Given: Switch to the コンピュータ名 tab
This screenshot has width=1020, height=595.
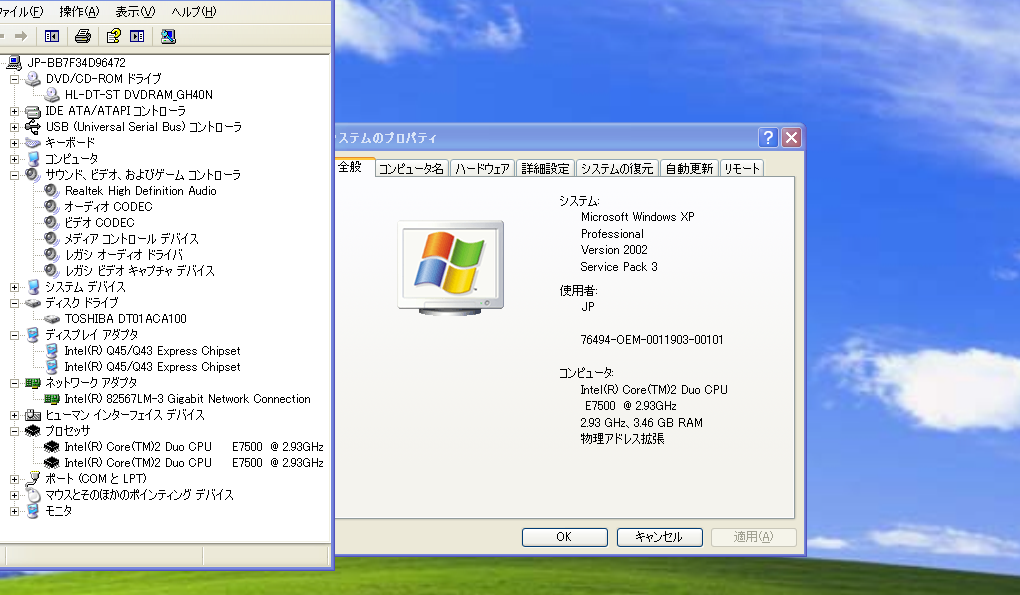Looking at the screenshot, I should (x=411, y=168).
